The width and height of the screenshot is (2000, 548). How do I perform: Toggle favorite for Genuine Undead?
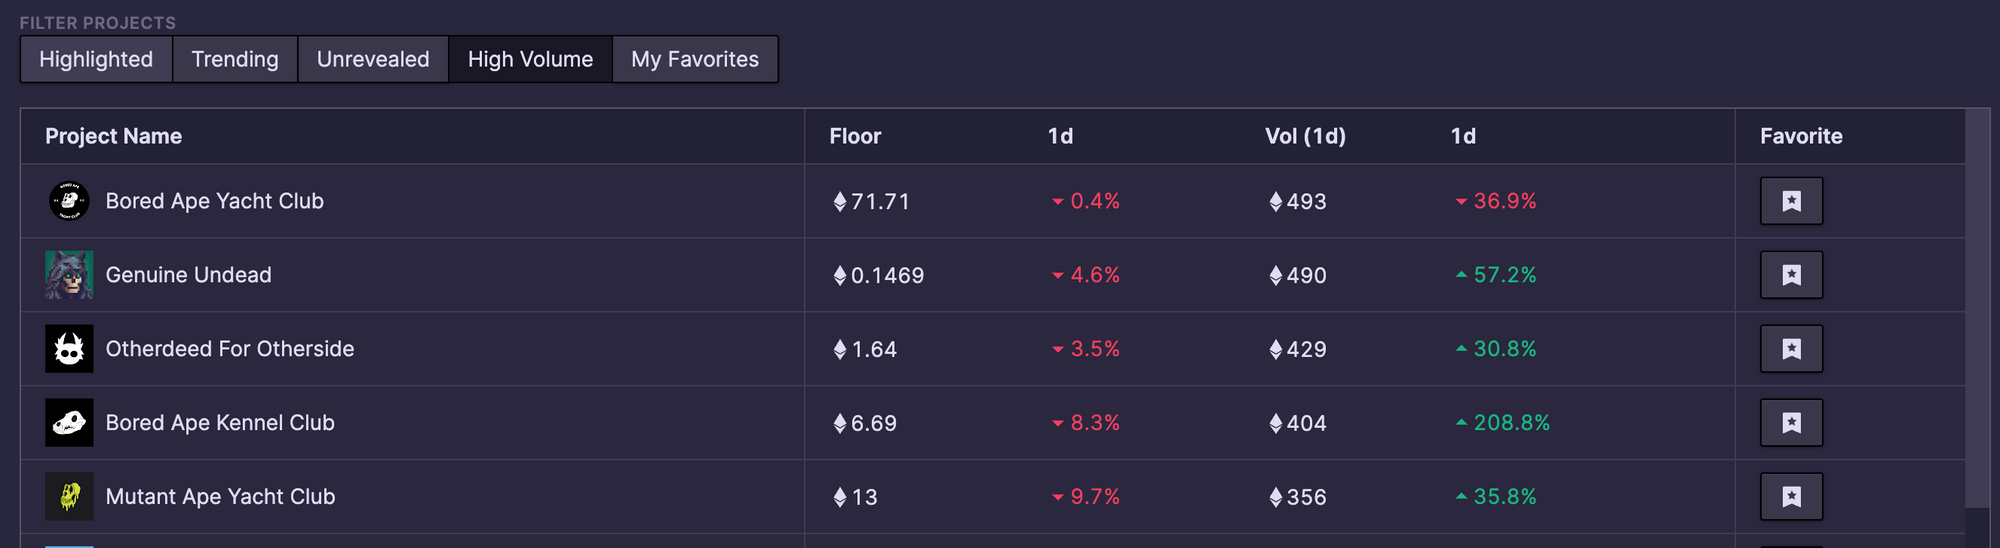1791,275
